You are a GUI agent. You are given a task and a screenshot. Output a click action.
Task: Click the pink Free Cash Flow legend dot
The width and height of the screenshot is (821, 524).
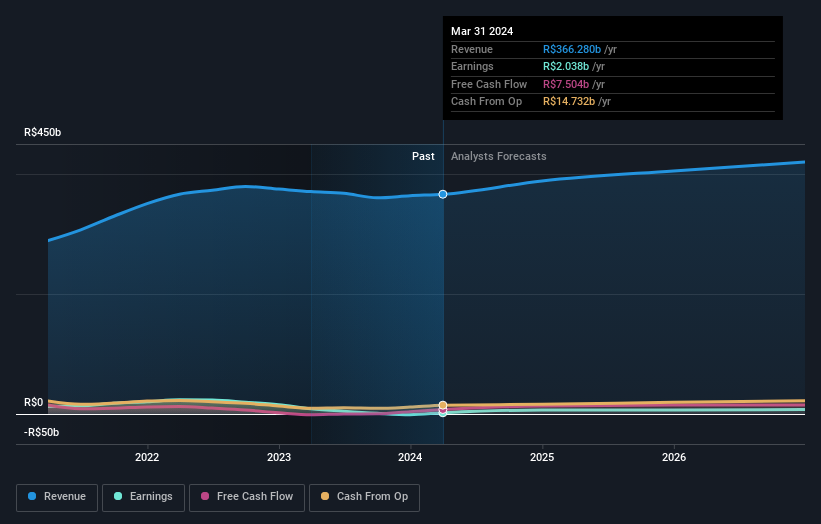coord(205,496)
